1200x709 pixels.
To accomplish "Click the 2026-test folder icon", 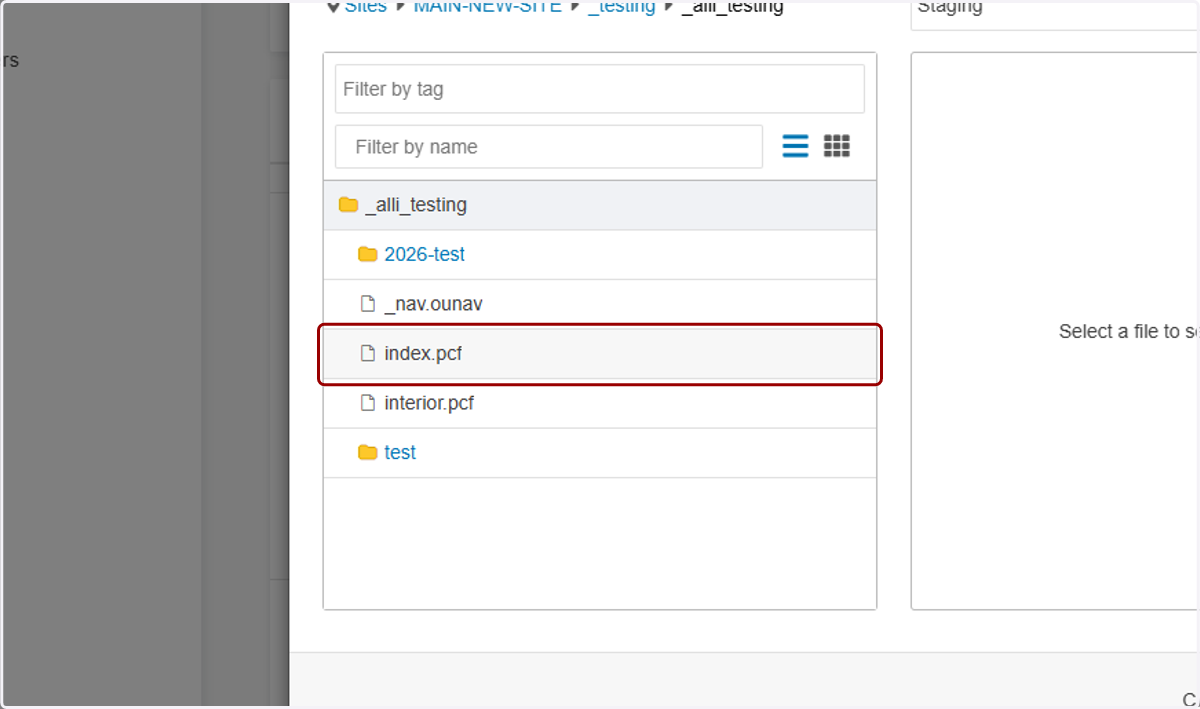I will click(x=367, y=254).
